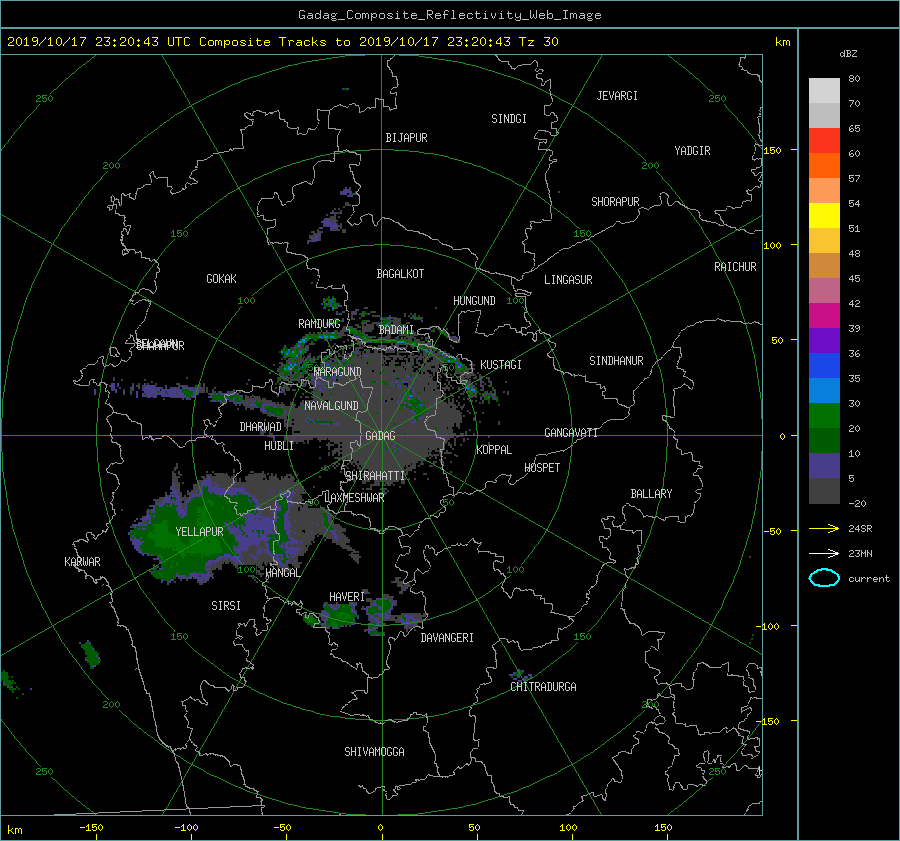Click the BIJAPUR city label

406,138
